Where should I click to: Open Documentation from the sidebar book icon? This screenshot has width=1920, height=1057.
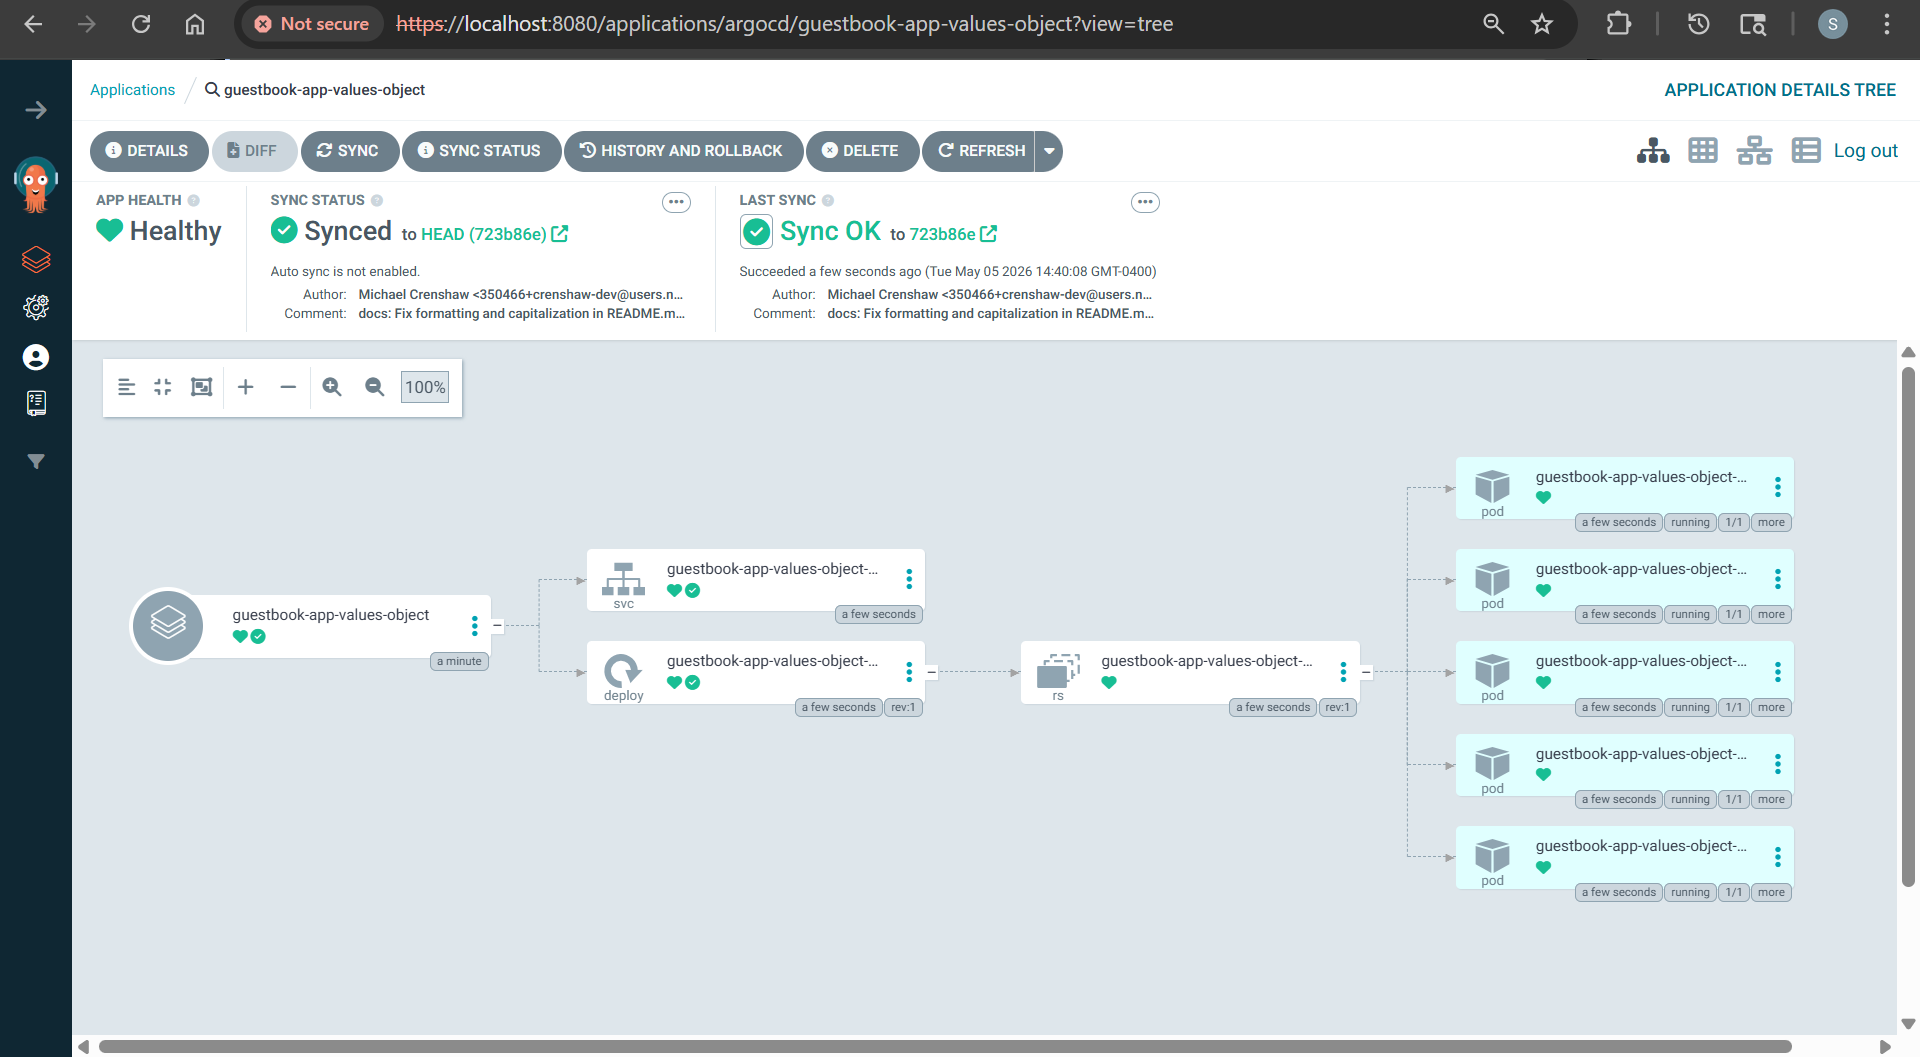[x=36, y=403]
